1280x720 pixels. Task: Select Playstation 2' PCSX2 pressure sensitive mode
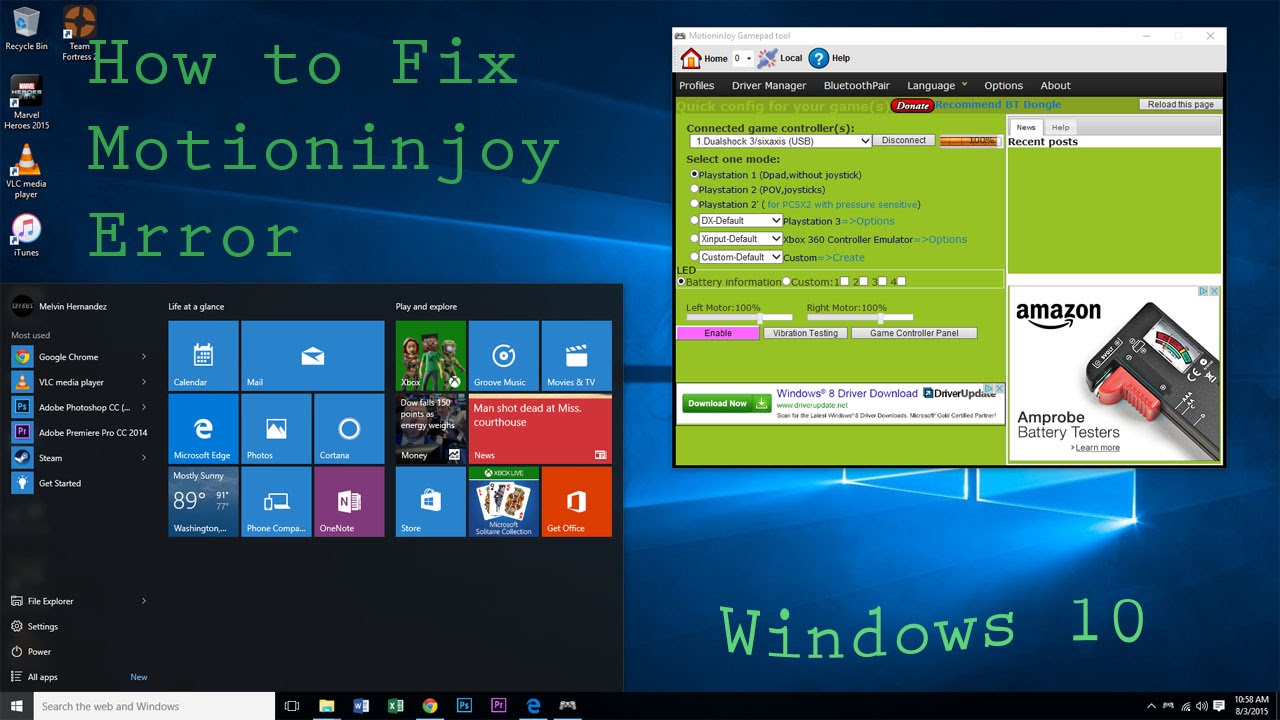695,203
